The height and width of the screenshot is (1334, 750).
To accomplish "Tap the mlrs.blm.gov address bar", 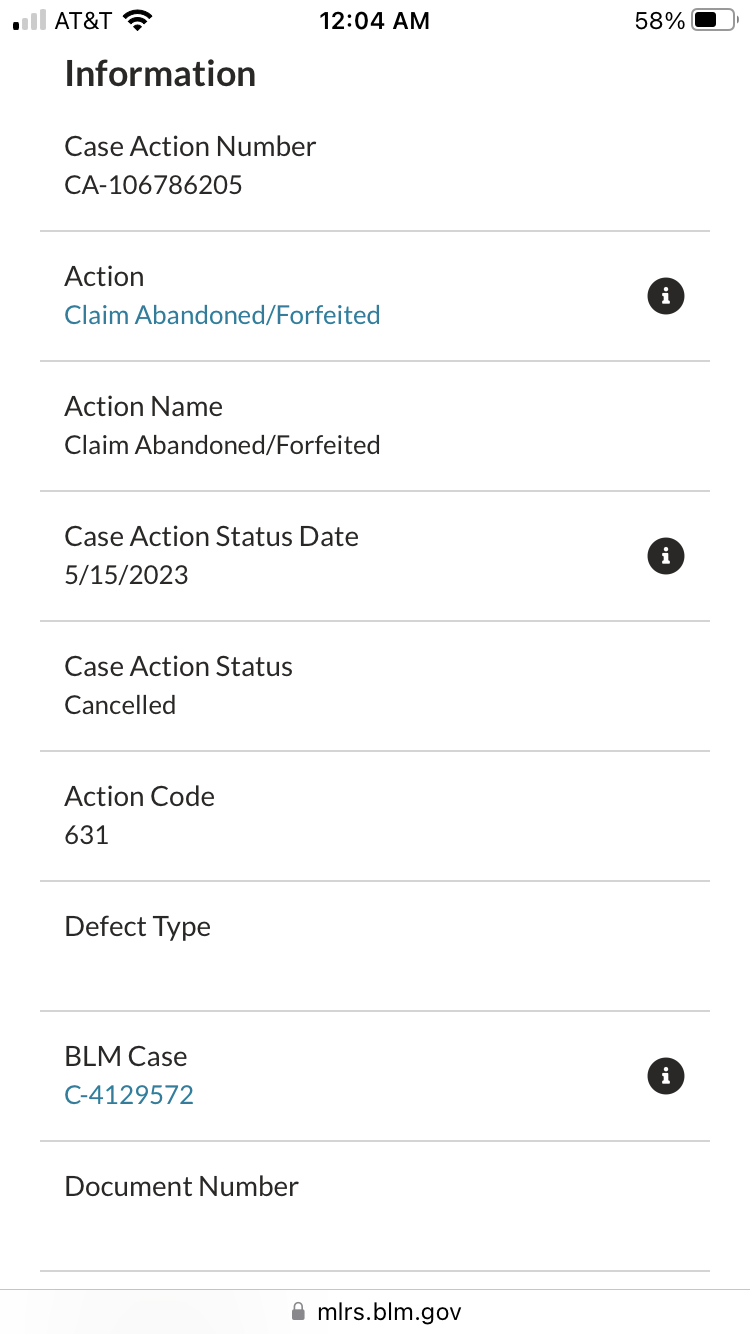I will click(x=388, y=1311).
